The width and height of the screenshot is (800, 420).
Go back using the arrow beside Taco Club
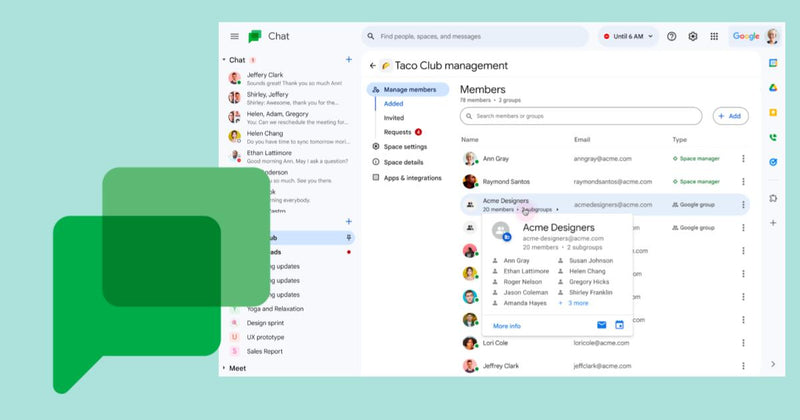click(x=372, y=65)
